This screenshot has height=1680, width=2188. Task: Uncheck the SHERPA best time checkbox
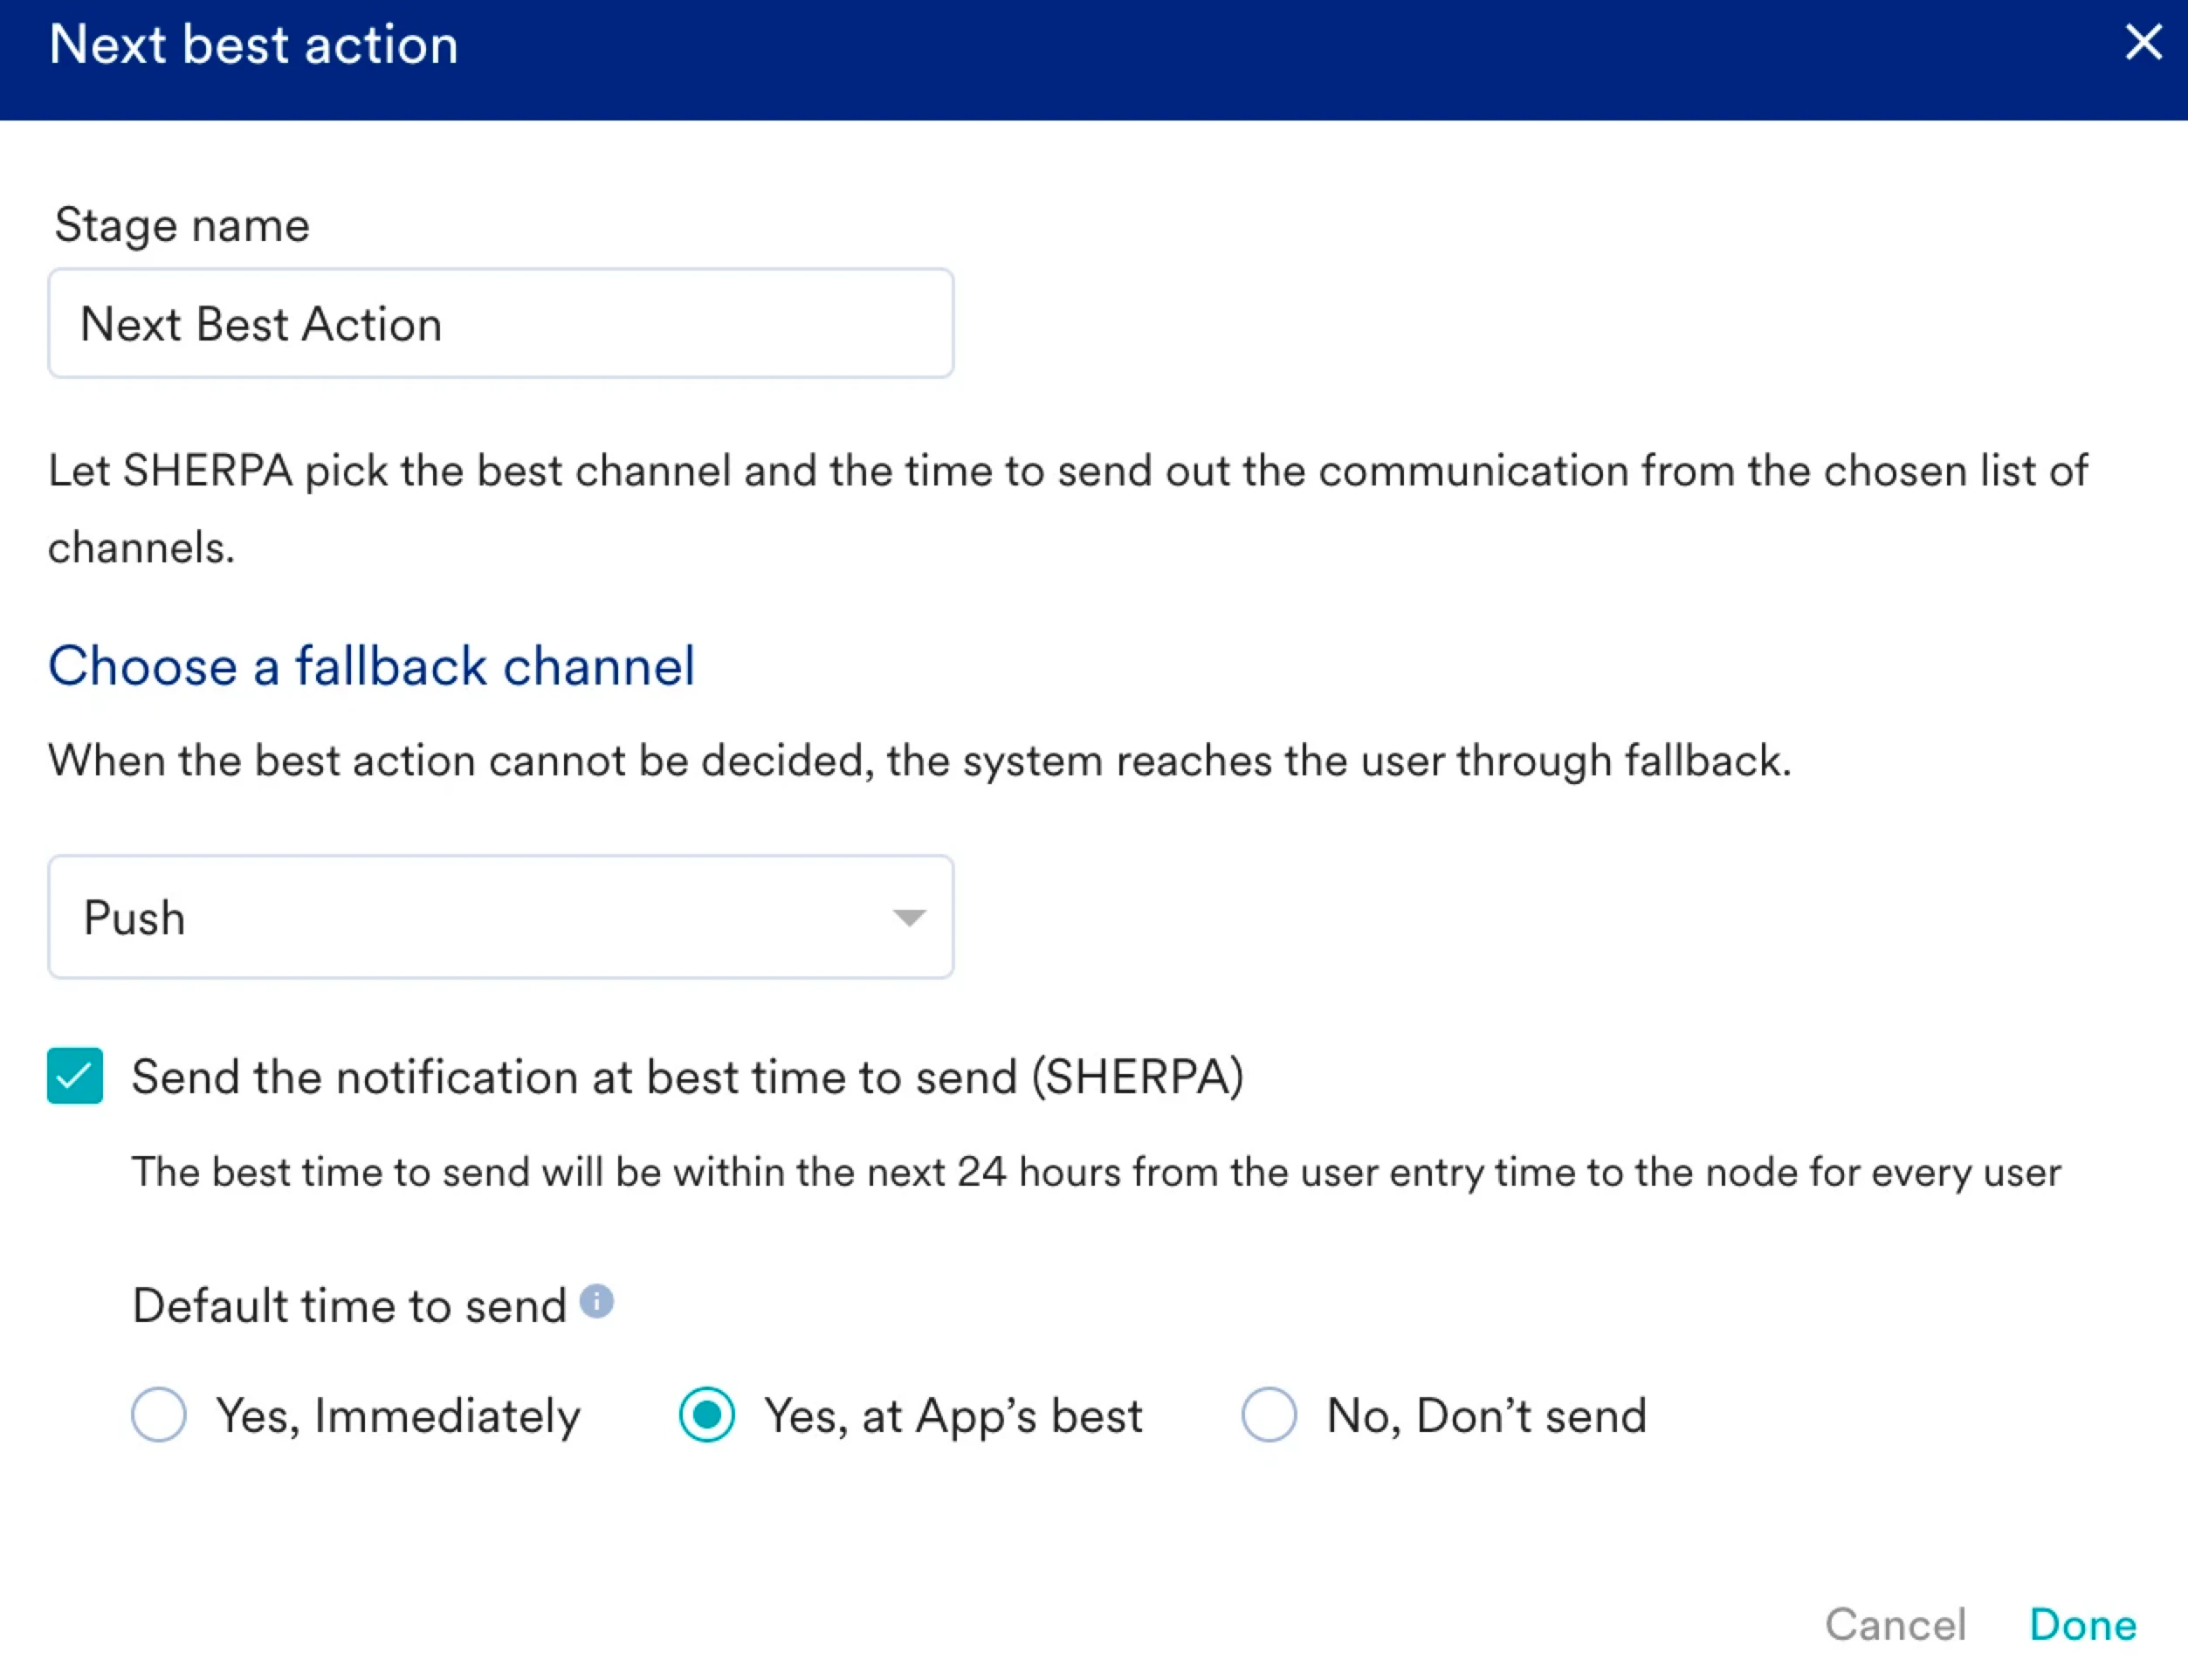(x=75, y=1076)
